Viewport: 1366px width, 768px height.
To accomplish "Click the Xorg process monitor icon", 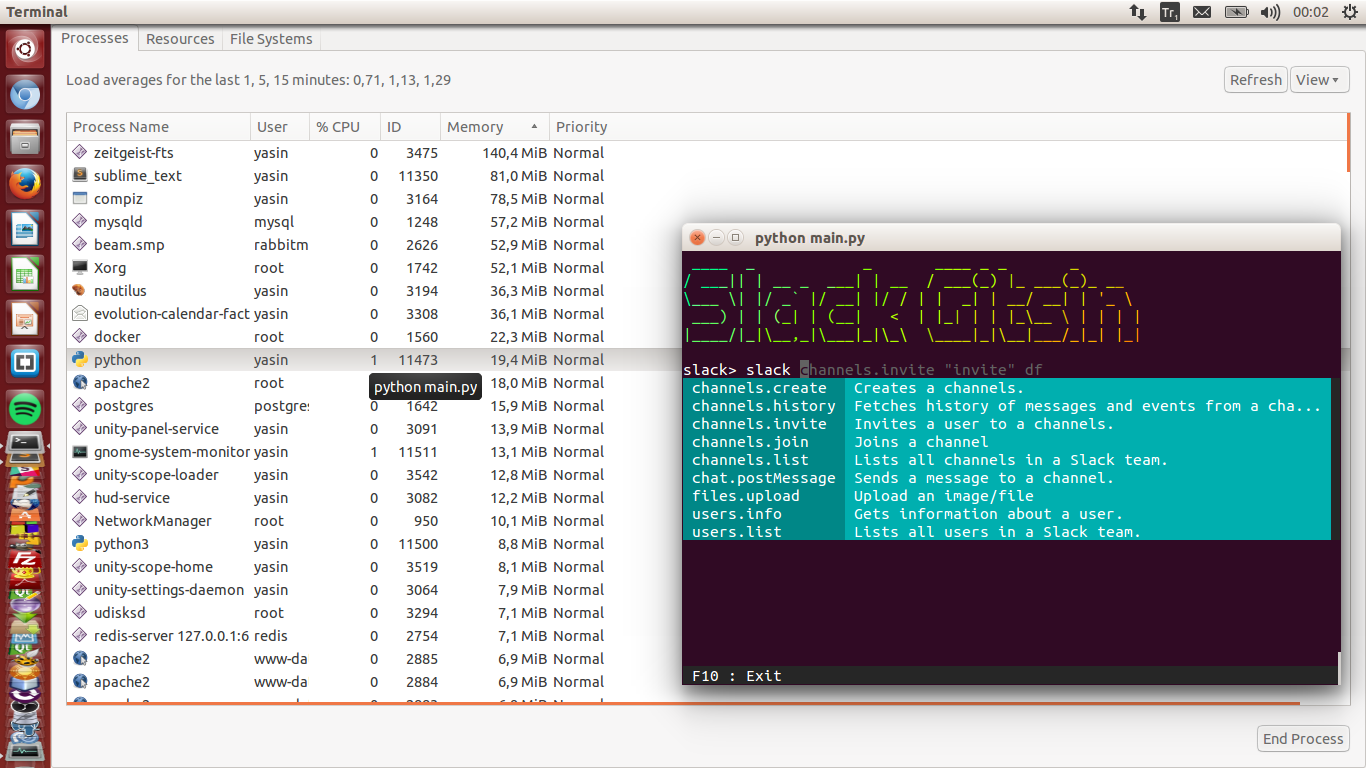I will pyautogui.click(x=80, y=267).
